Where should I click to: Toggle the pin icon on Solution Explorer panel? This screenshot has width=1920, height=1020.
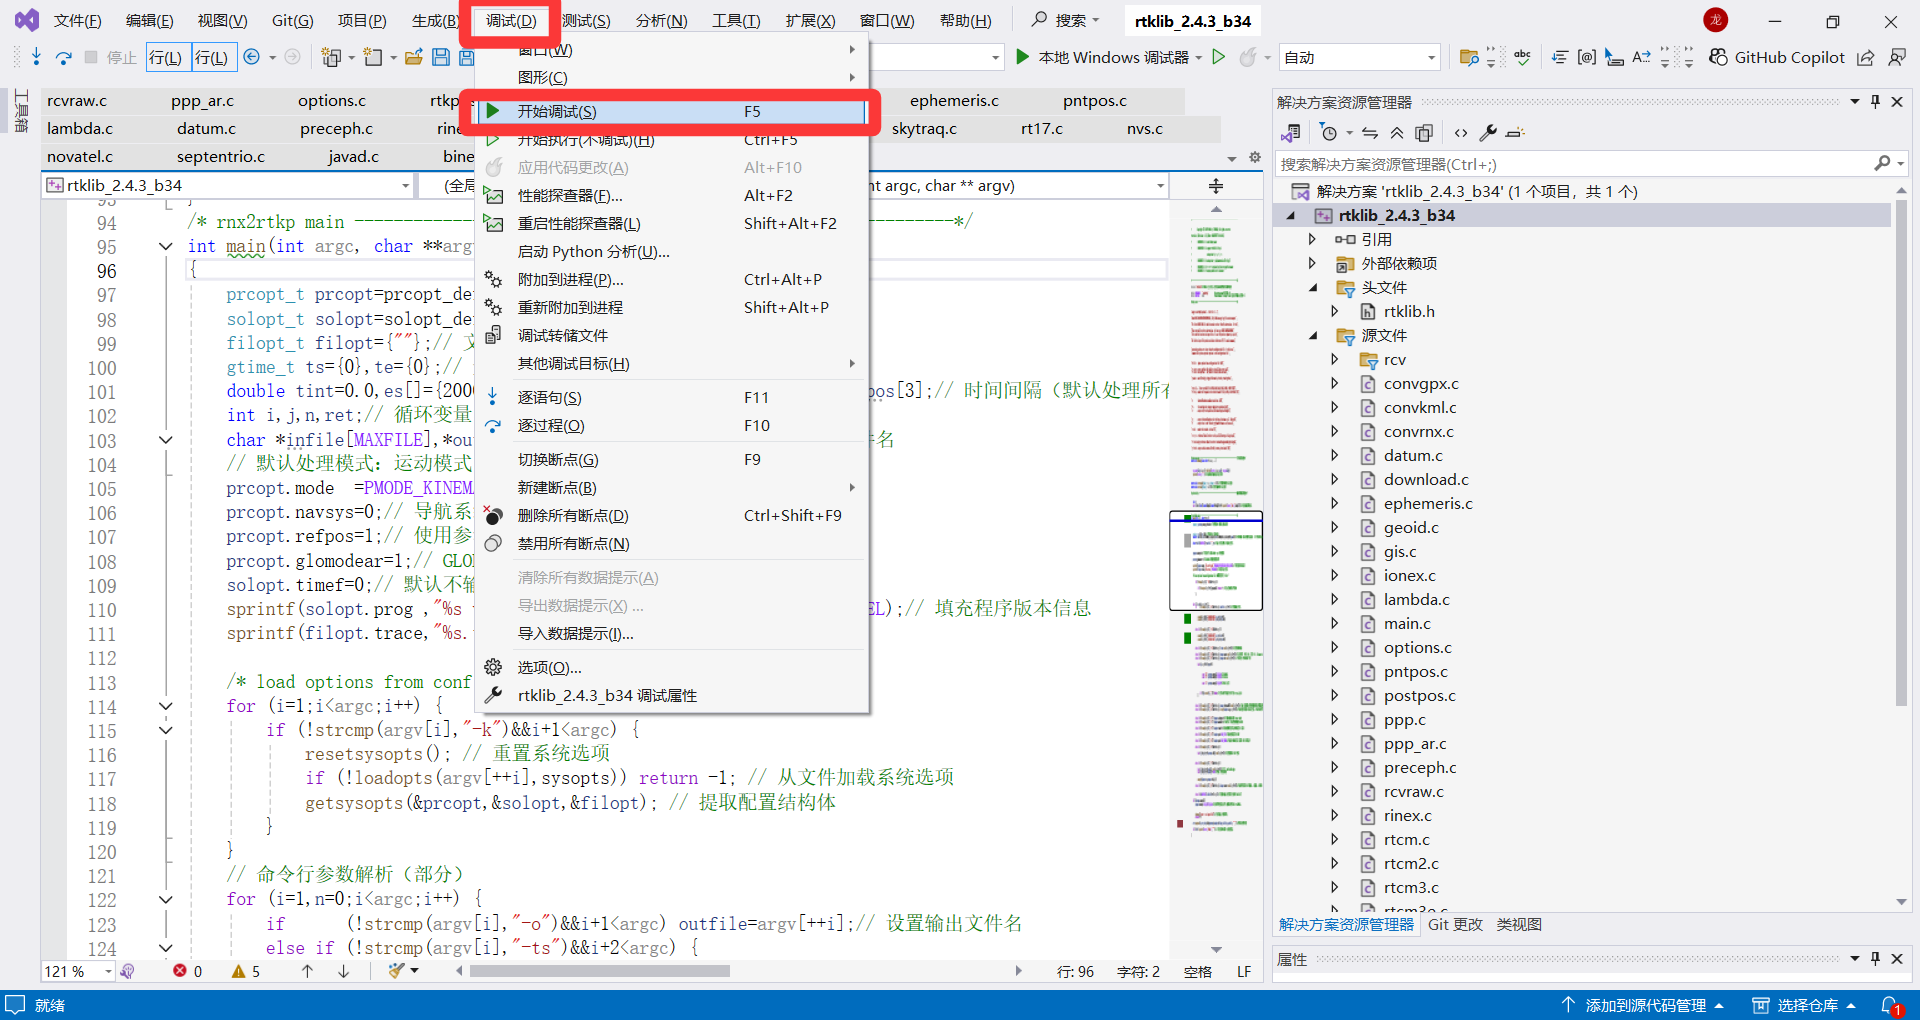point(1875,100)
